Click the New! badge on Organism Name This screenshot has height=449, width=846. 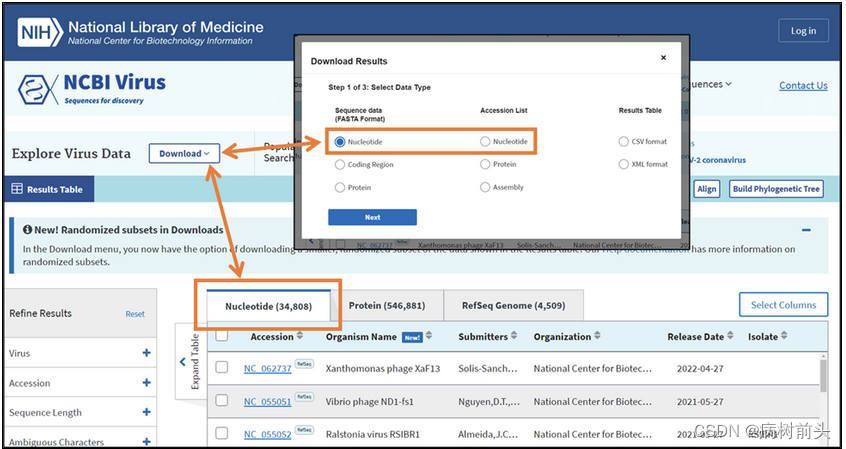coord(412,337)
